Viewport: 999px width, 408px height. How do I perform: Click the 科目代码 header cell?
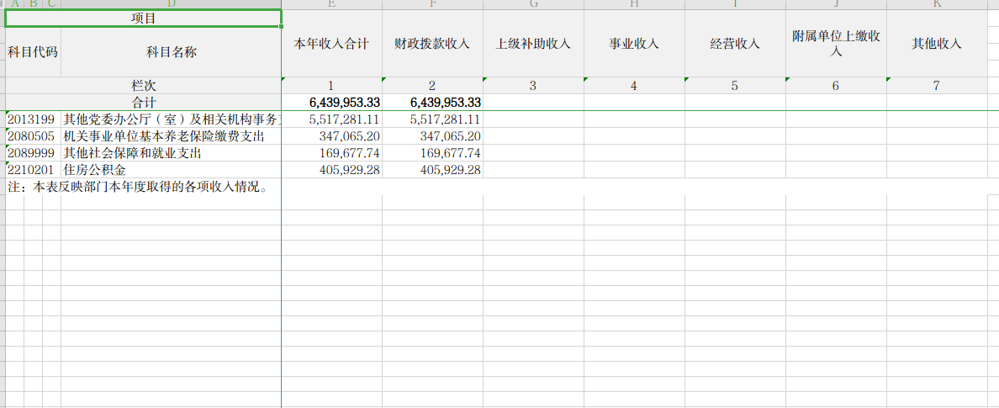[x=32, y=52]
